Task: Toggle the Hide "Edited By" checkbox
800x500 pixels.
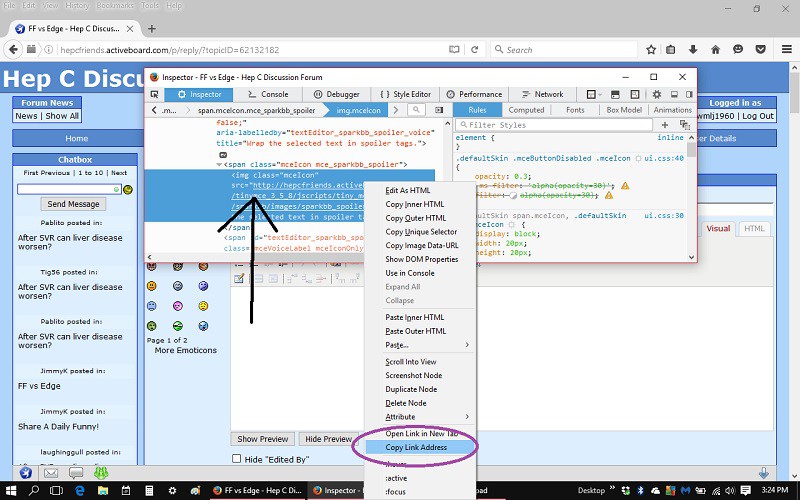Action: [237, 459]
